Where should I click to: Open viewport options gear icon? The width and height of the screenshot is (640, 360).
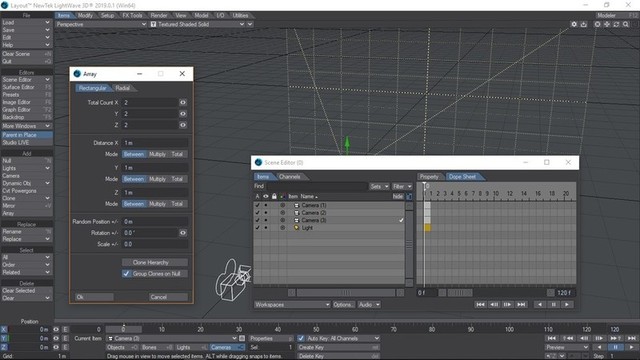574,24
